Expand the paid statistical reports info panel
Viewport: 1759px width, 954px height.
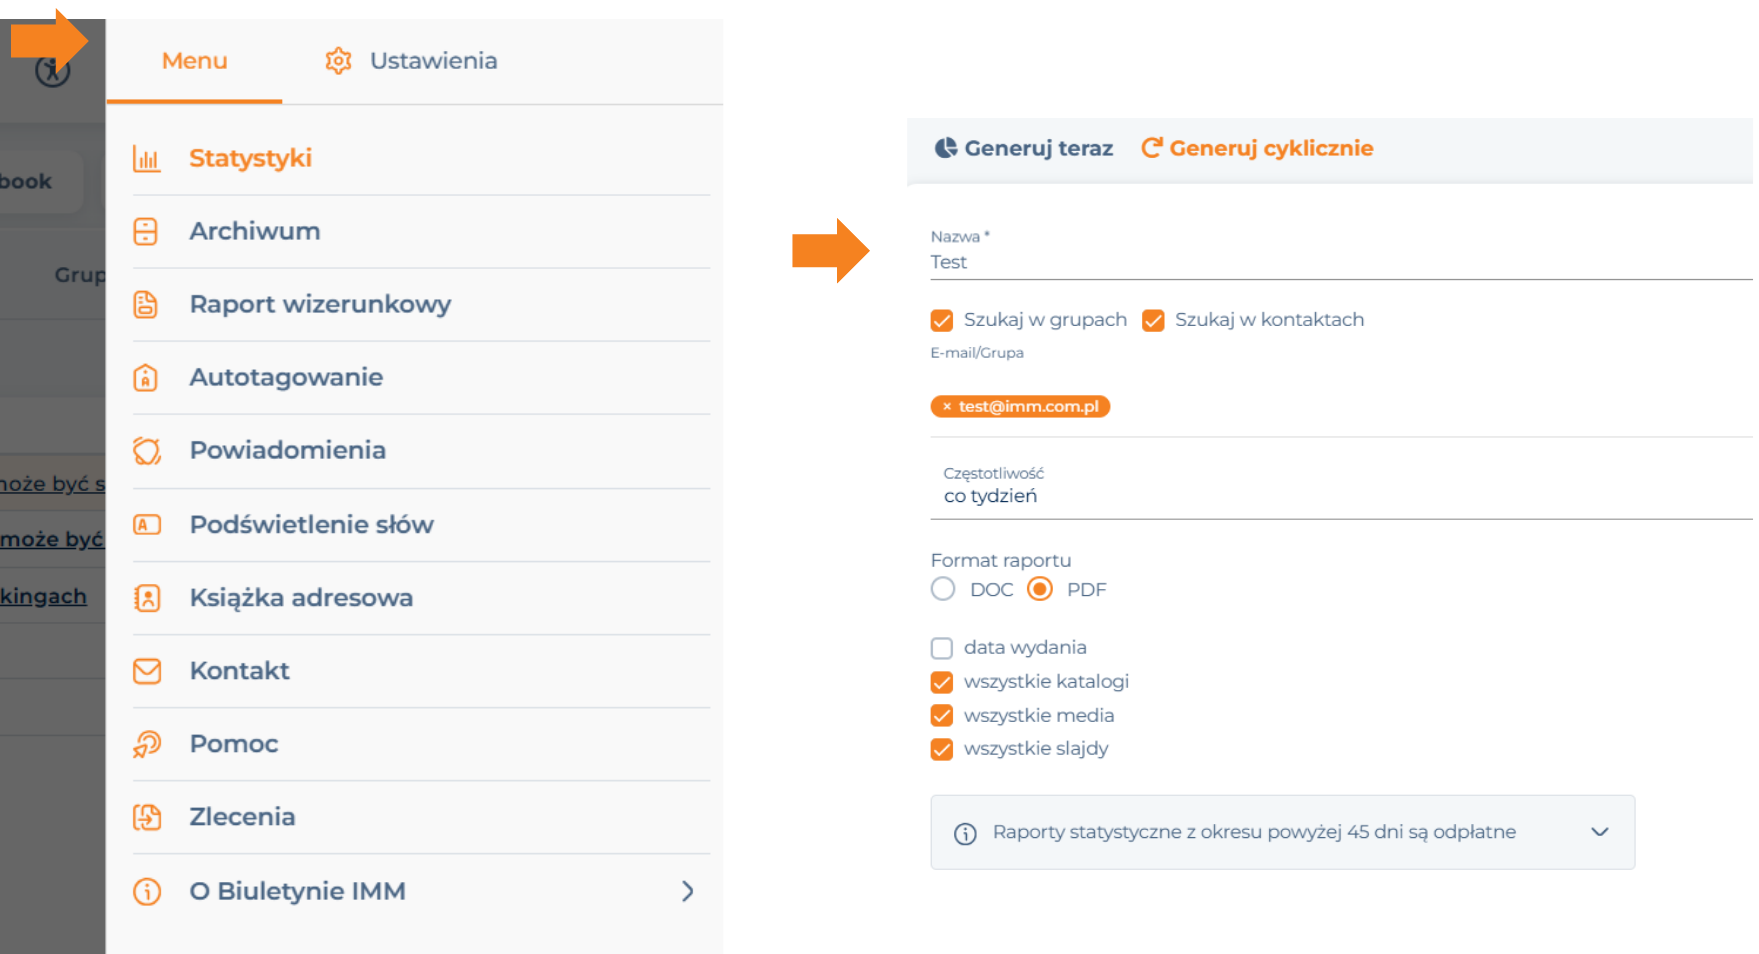(1283, 832)
